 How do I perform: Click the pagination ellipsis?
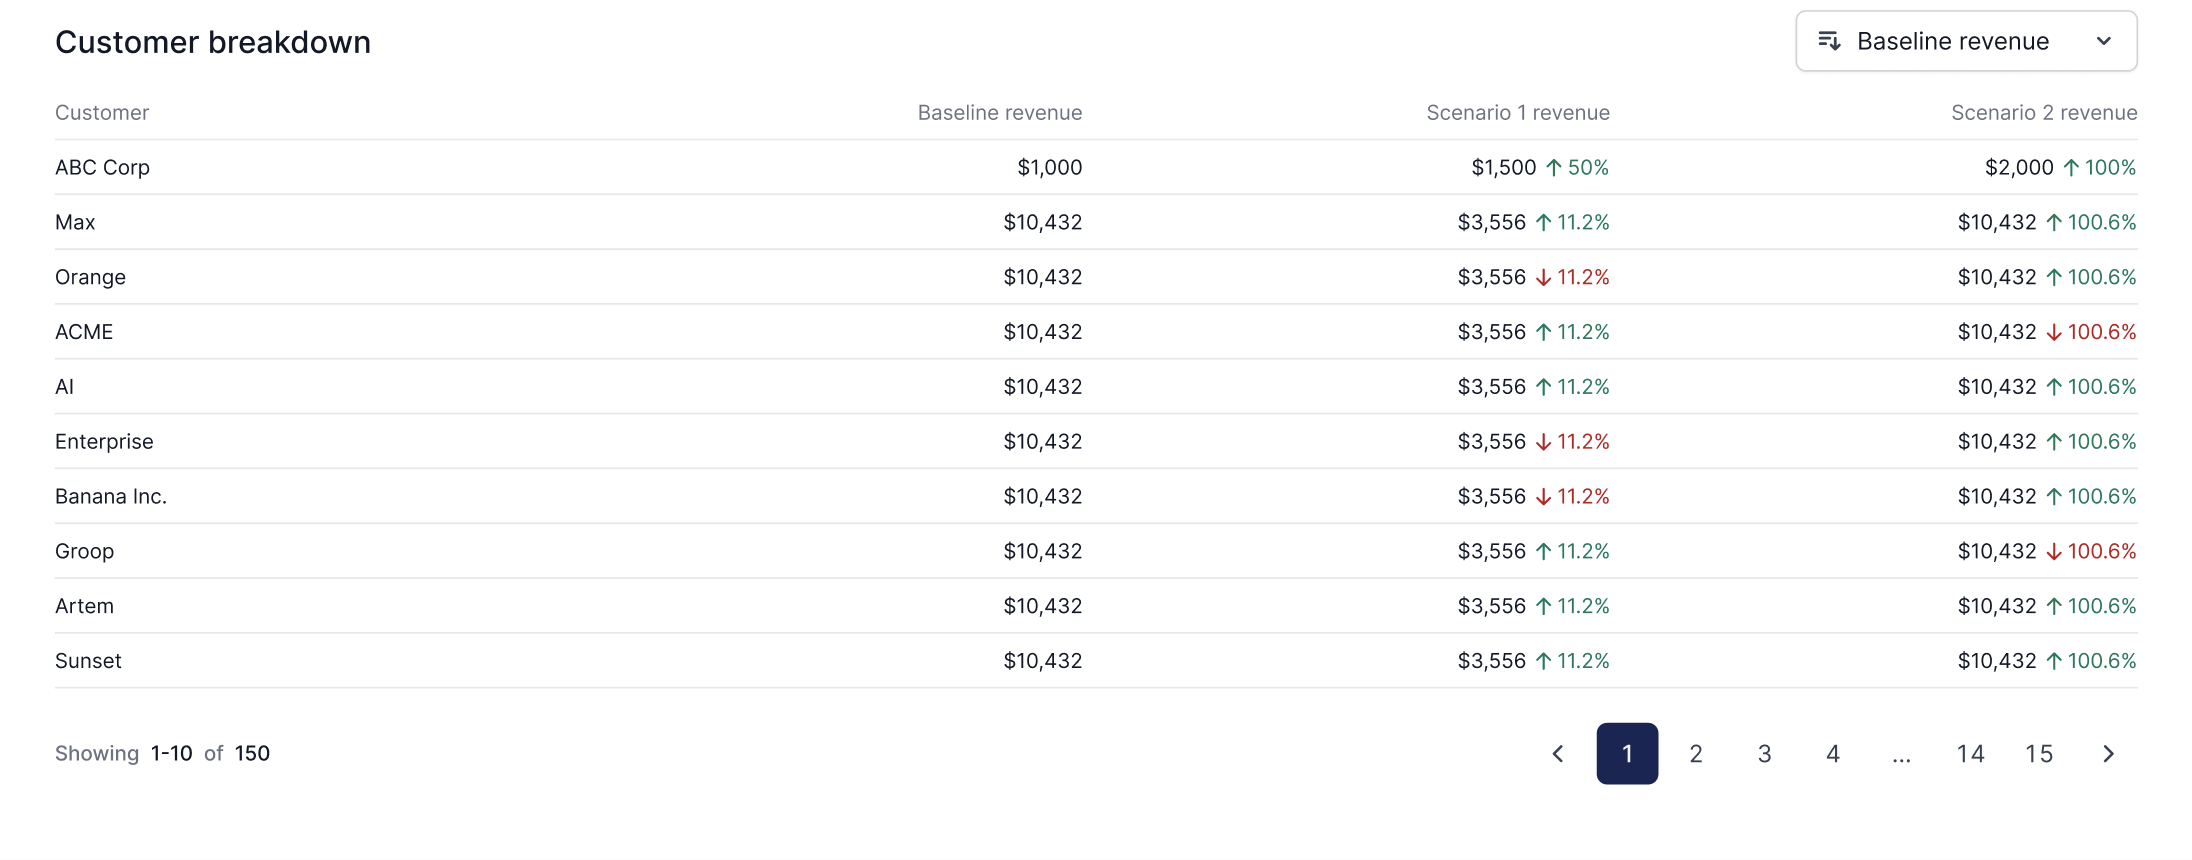1901,756
